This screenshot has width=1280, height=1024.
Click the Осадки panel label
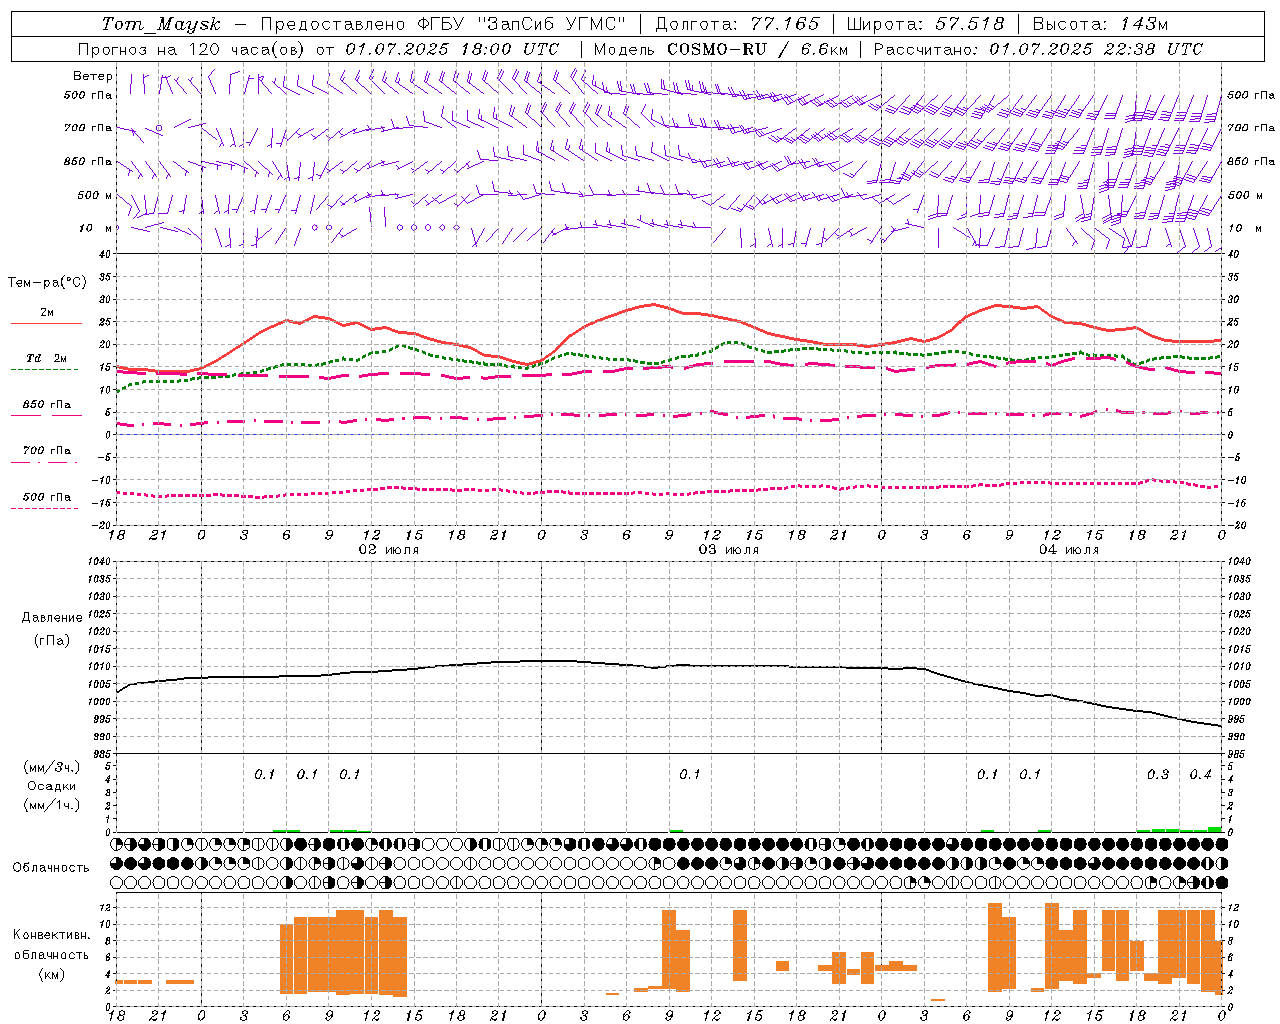pyautogui.click(x=51, y=786)
